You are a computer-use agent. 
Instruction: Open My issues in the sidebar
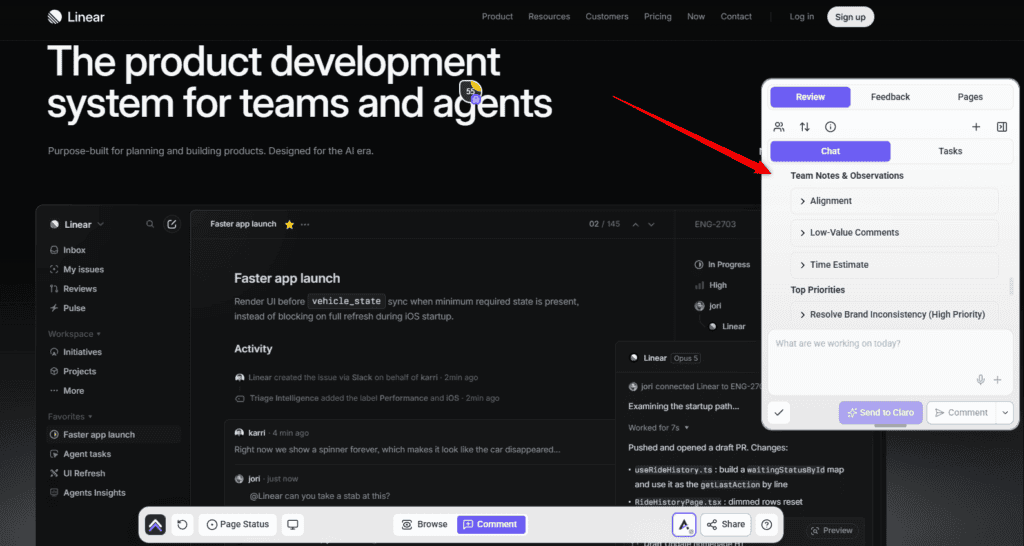pyautogui.click(x=77, y=269)
